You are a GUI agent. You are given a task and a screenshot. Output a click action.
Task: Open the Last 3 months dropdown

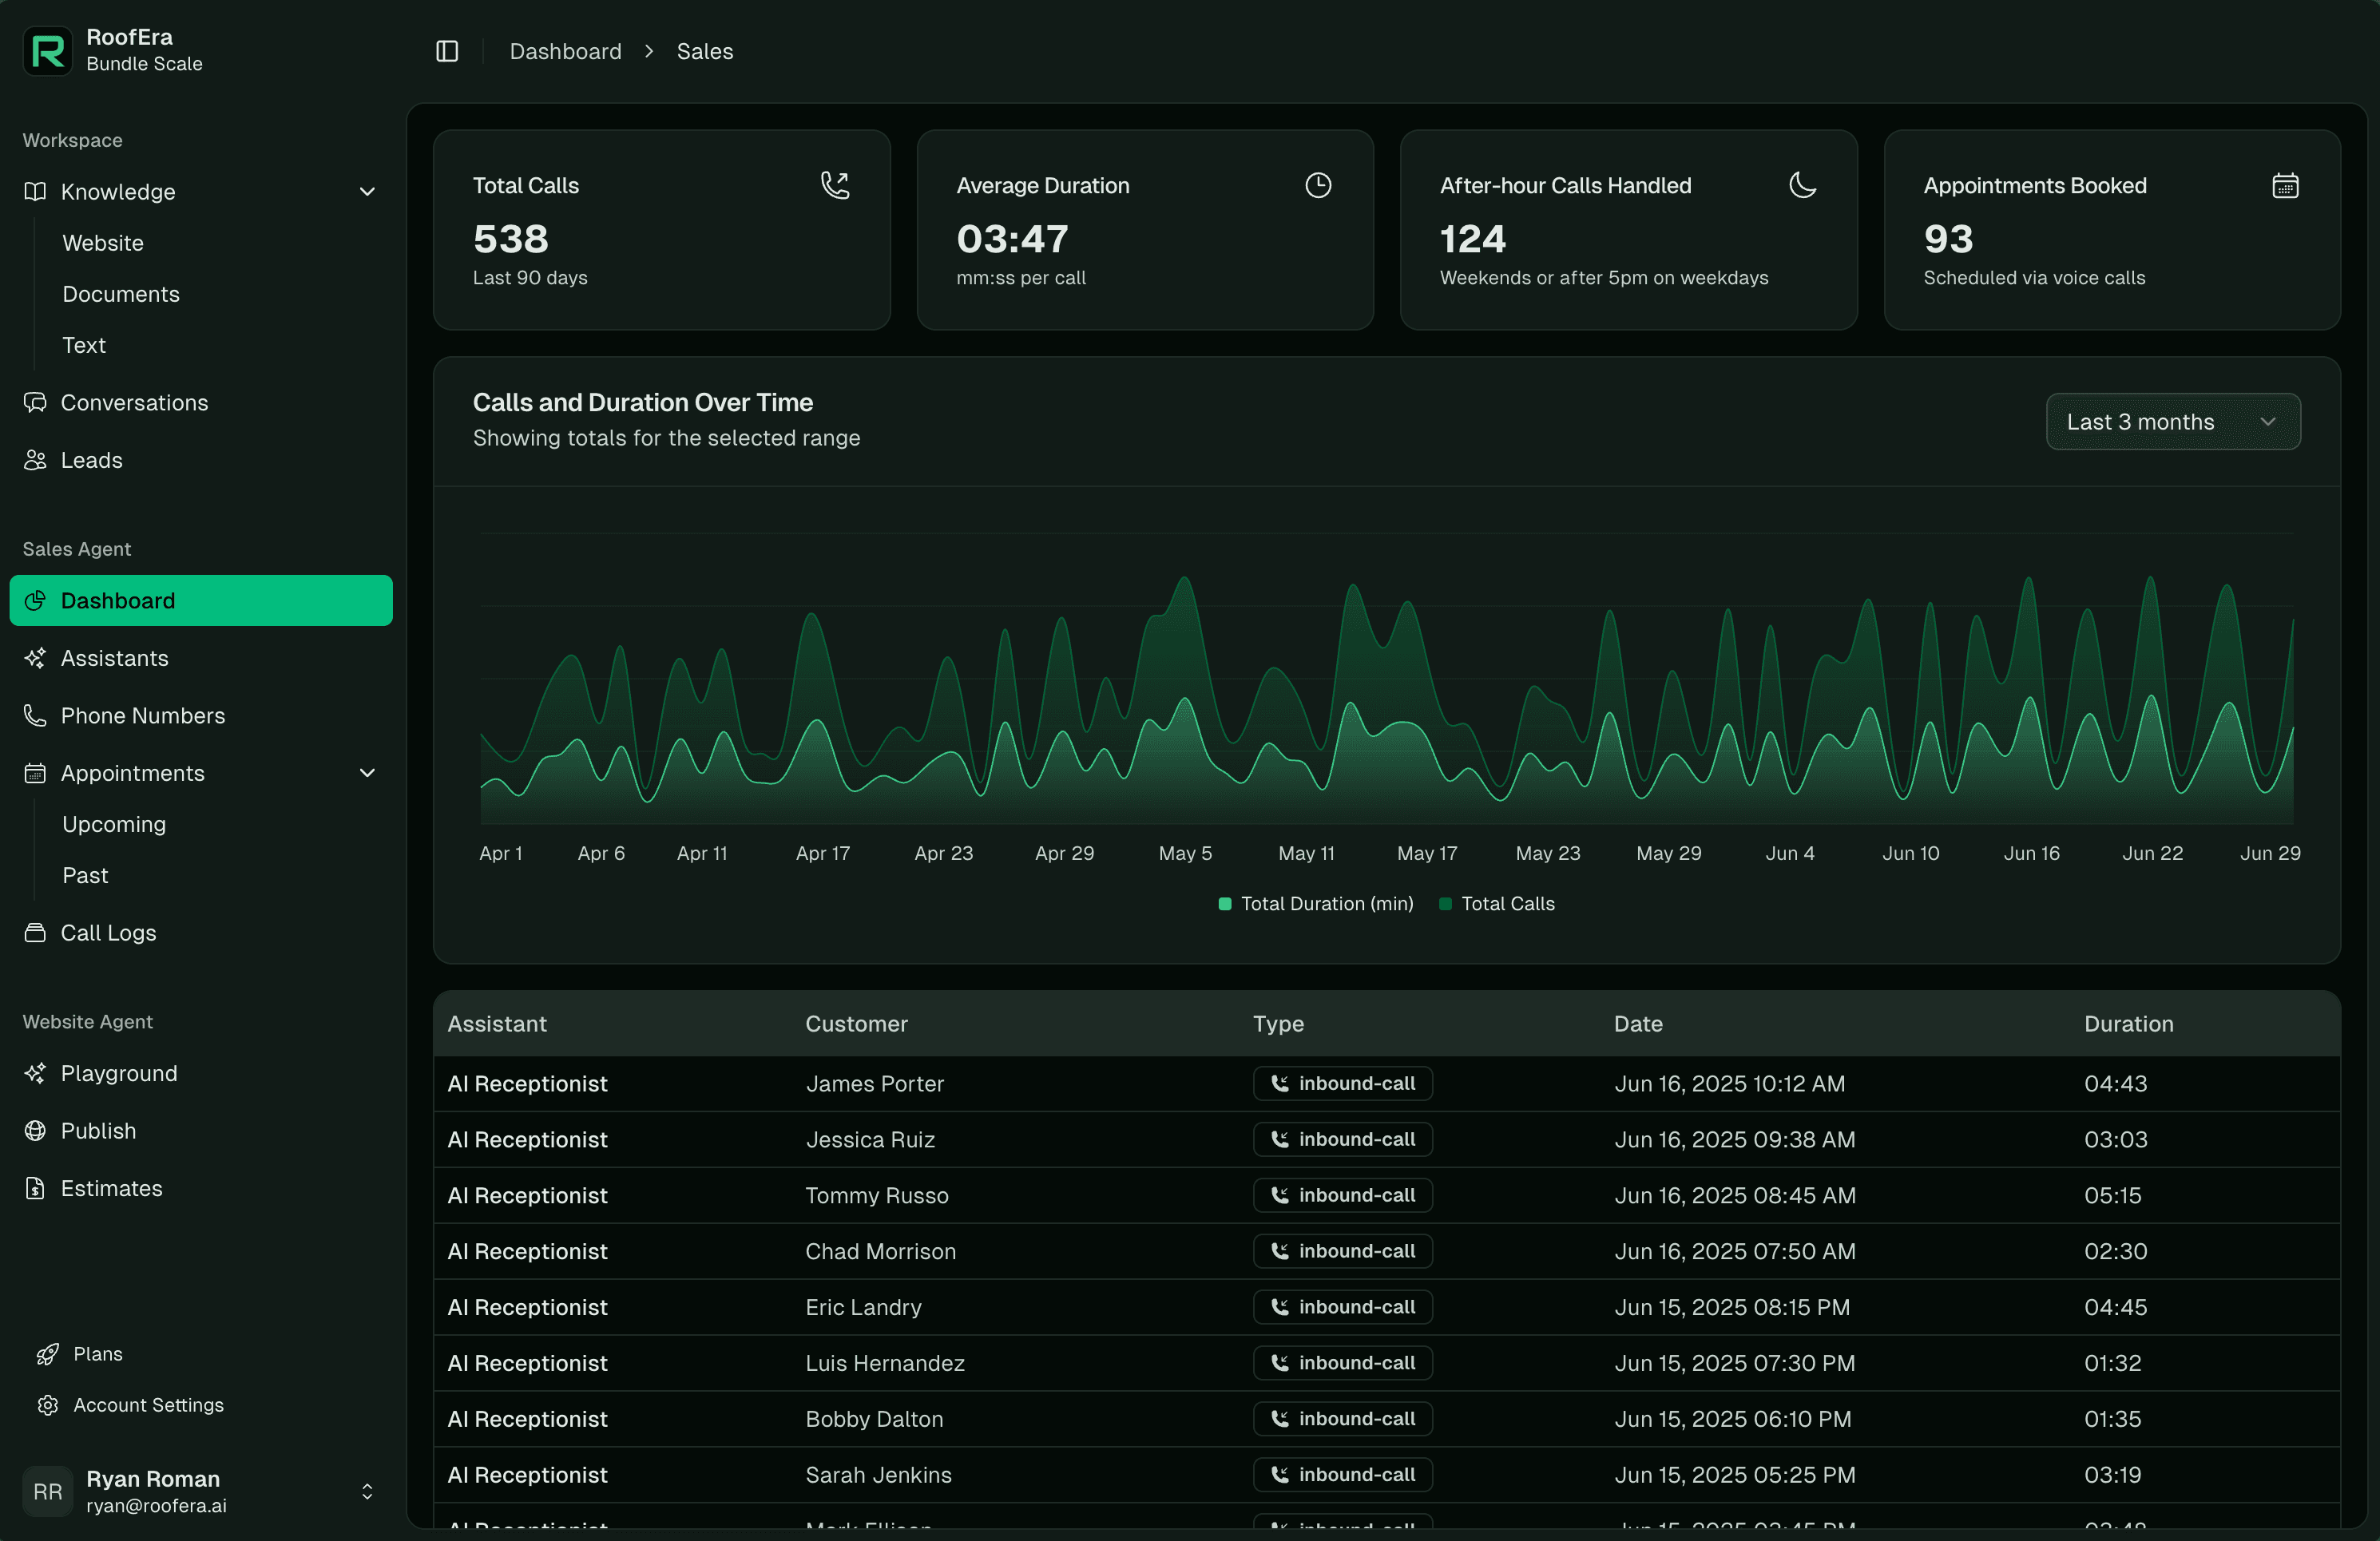pyautogui.click(x=2172, y=421)
